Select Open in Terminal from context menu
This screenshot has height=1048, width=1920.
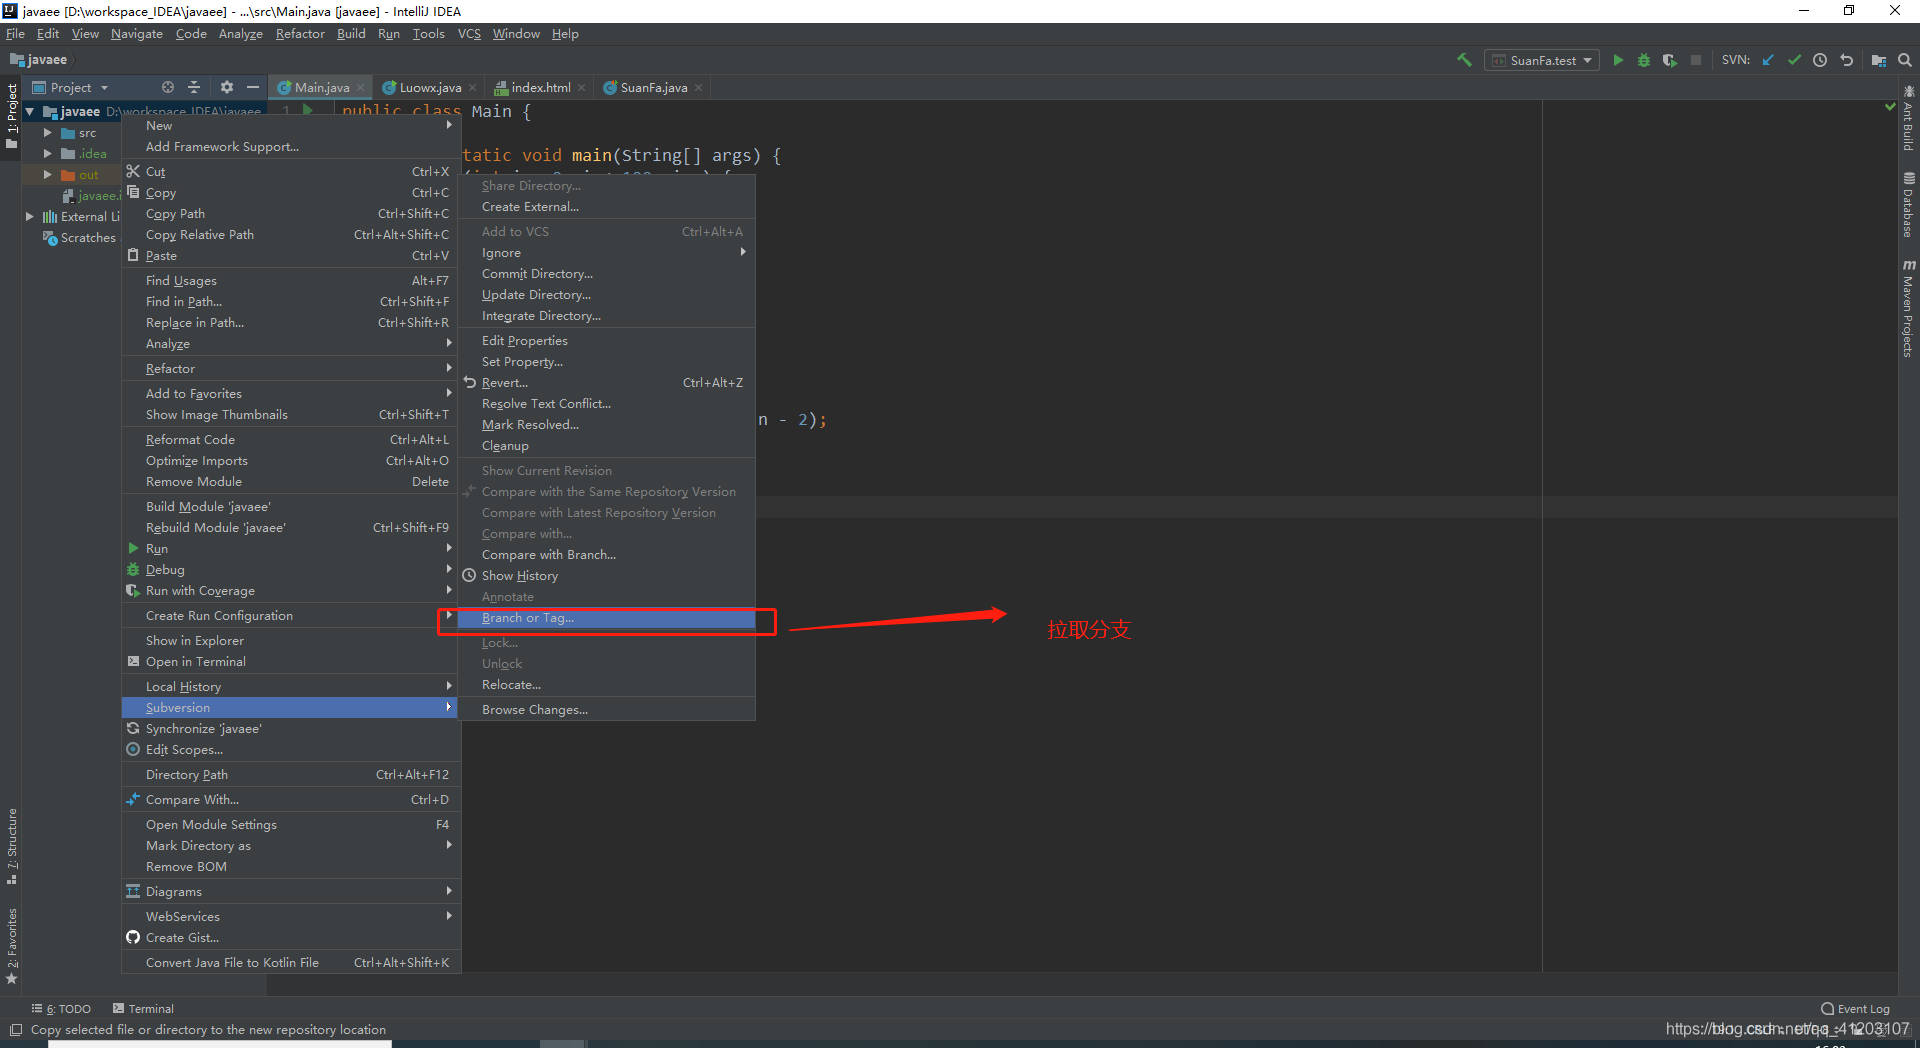coord(289,662)
